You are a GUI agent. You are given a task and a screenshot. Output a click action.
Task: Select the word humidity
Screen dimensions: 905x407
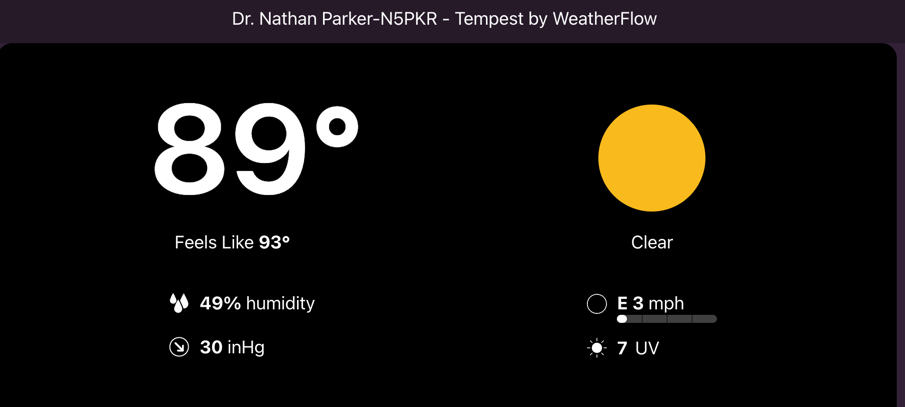pyautogui.click(x=280, y=303)
